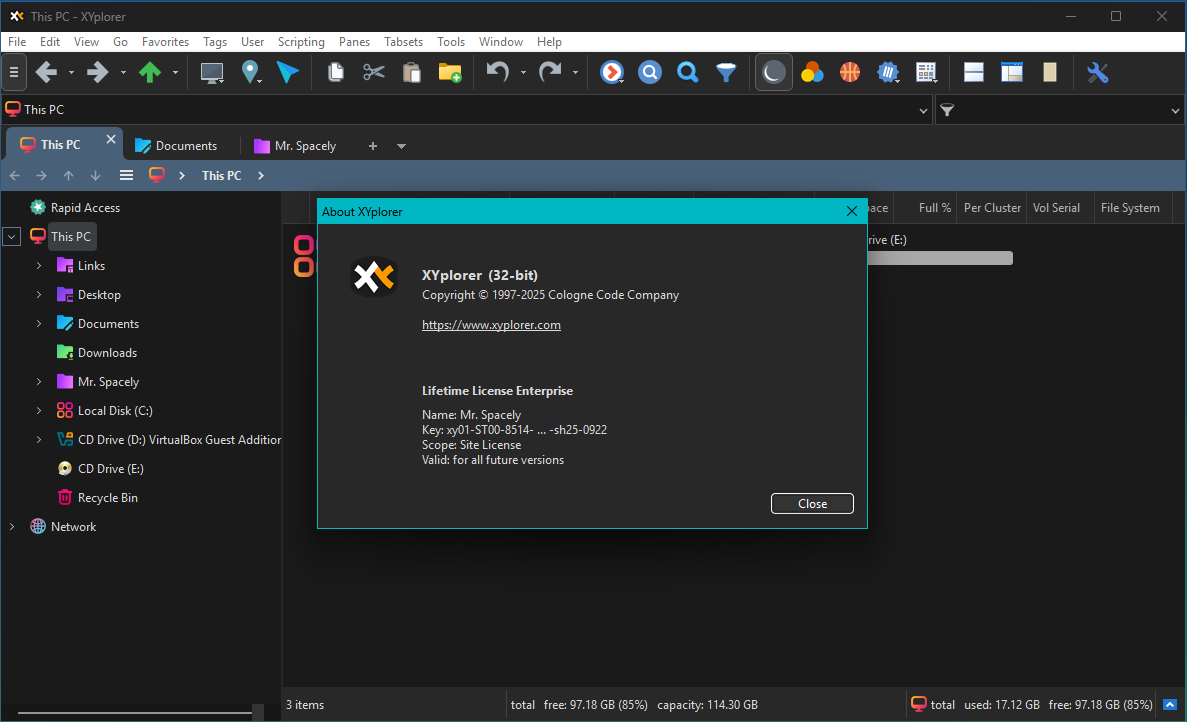The image size is (1187, 722).
Task: Click the status bar blue corner icon
Action: [x=1170, y=705]
